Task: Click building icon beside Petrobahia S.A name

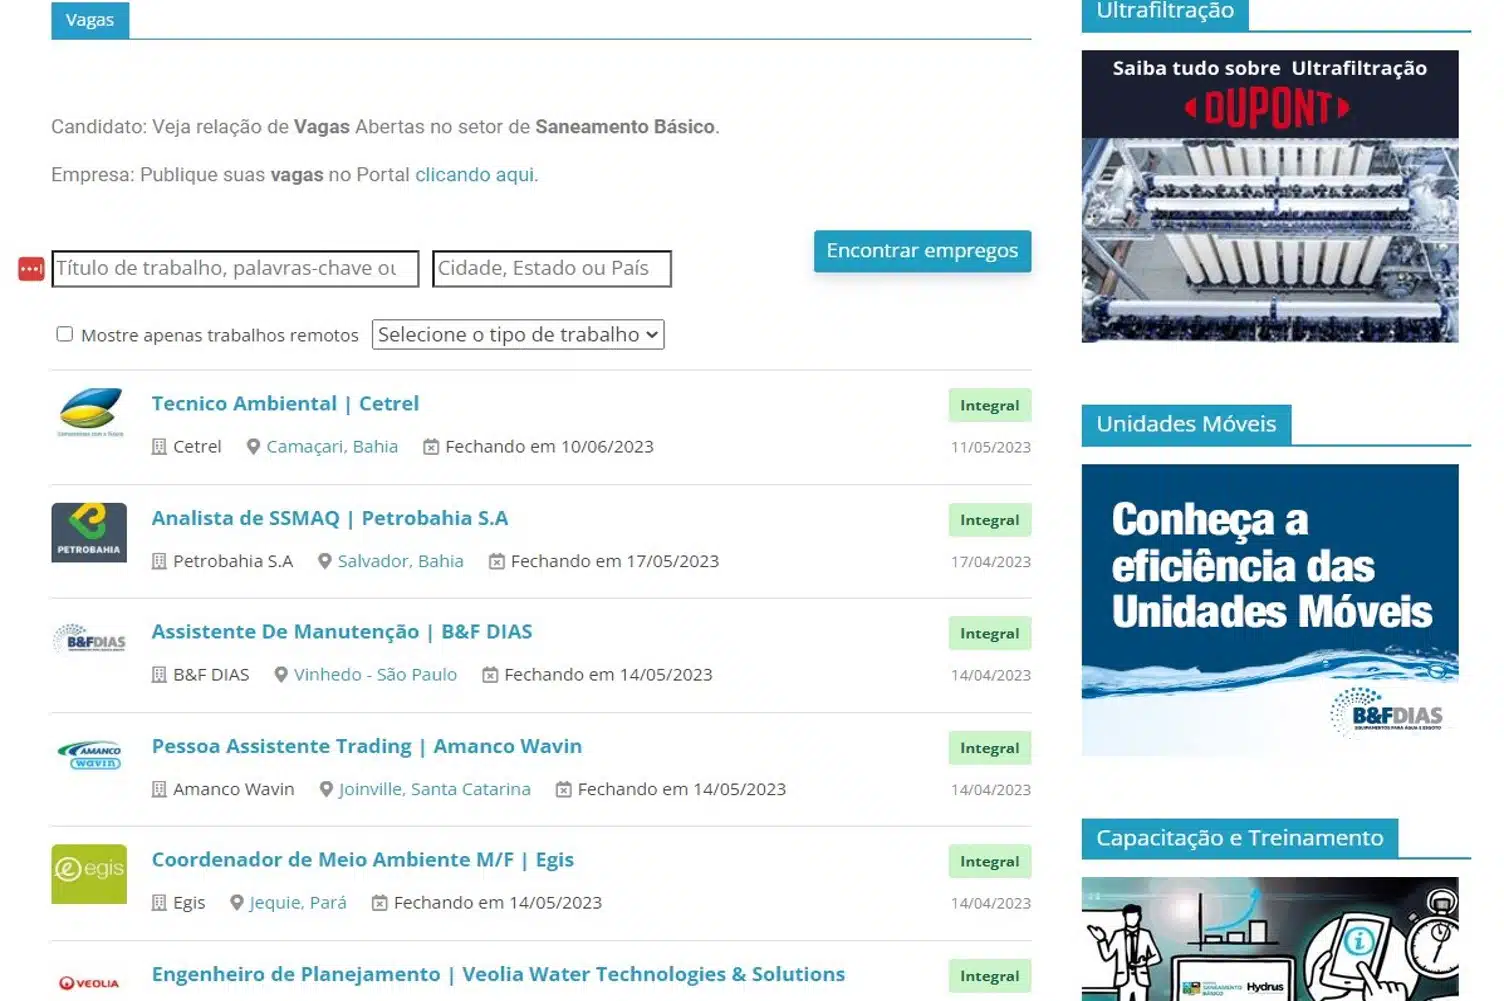Action: click(159, 562)
